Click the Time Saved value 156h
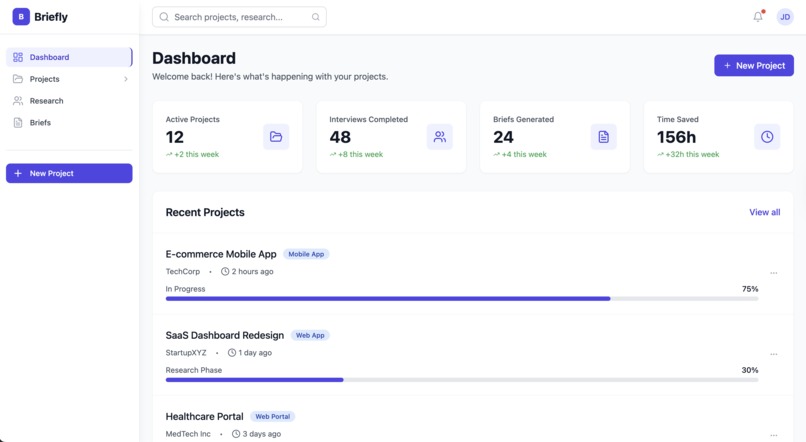Viewport: 806px width, 442px height. [676, 137]
